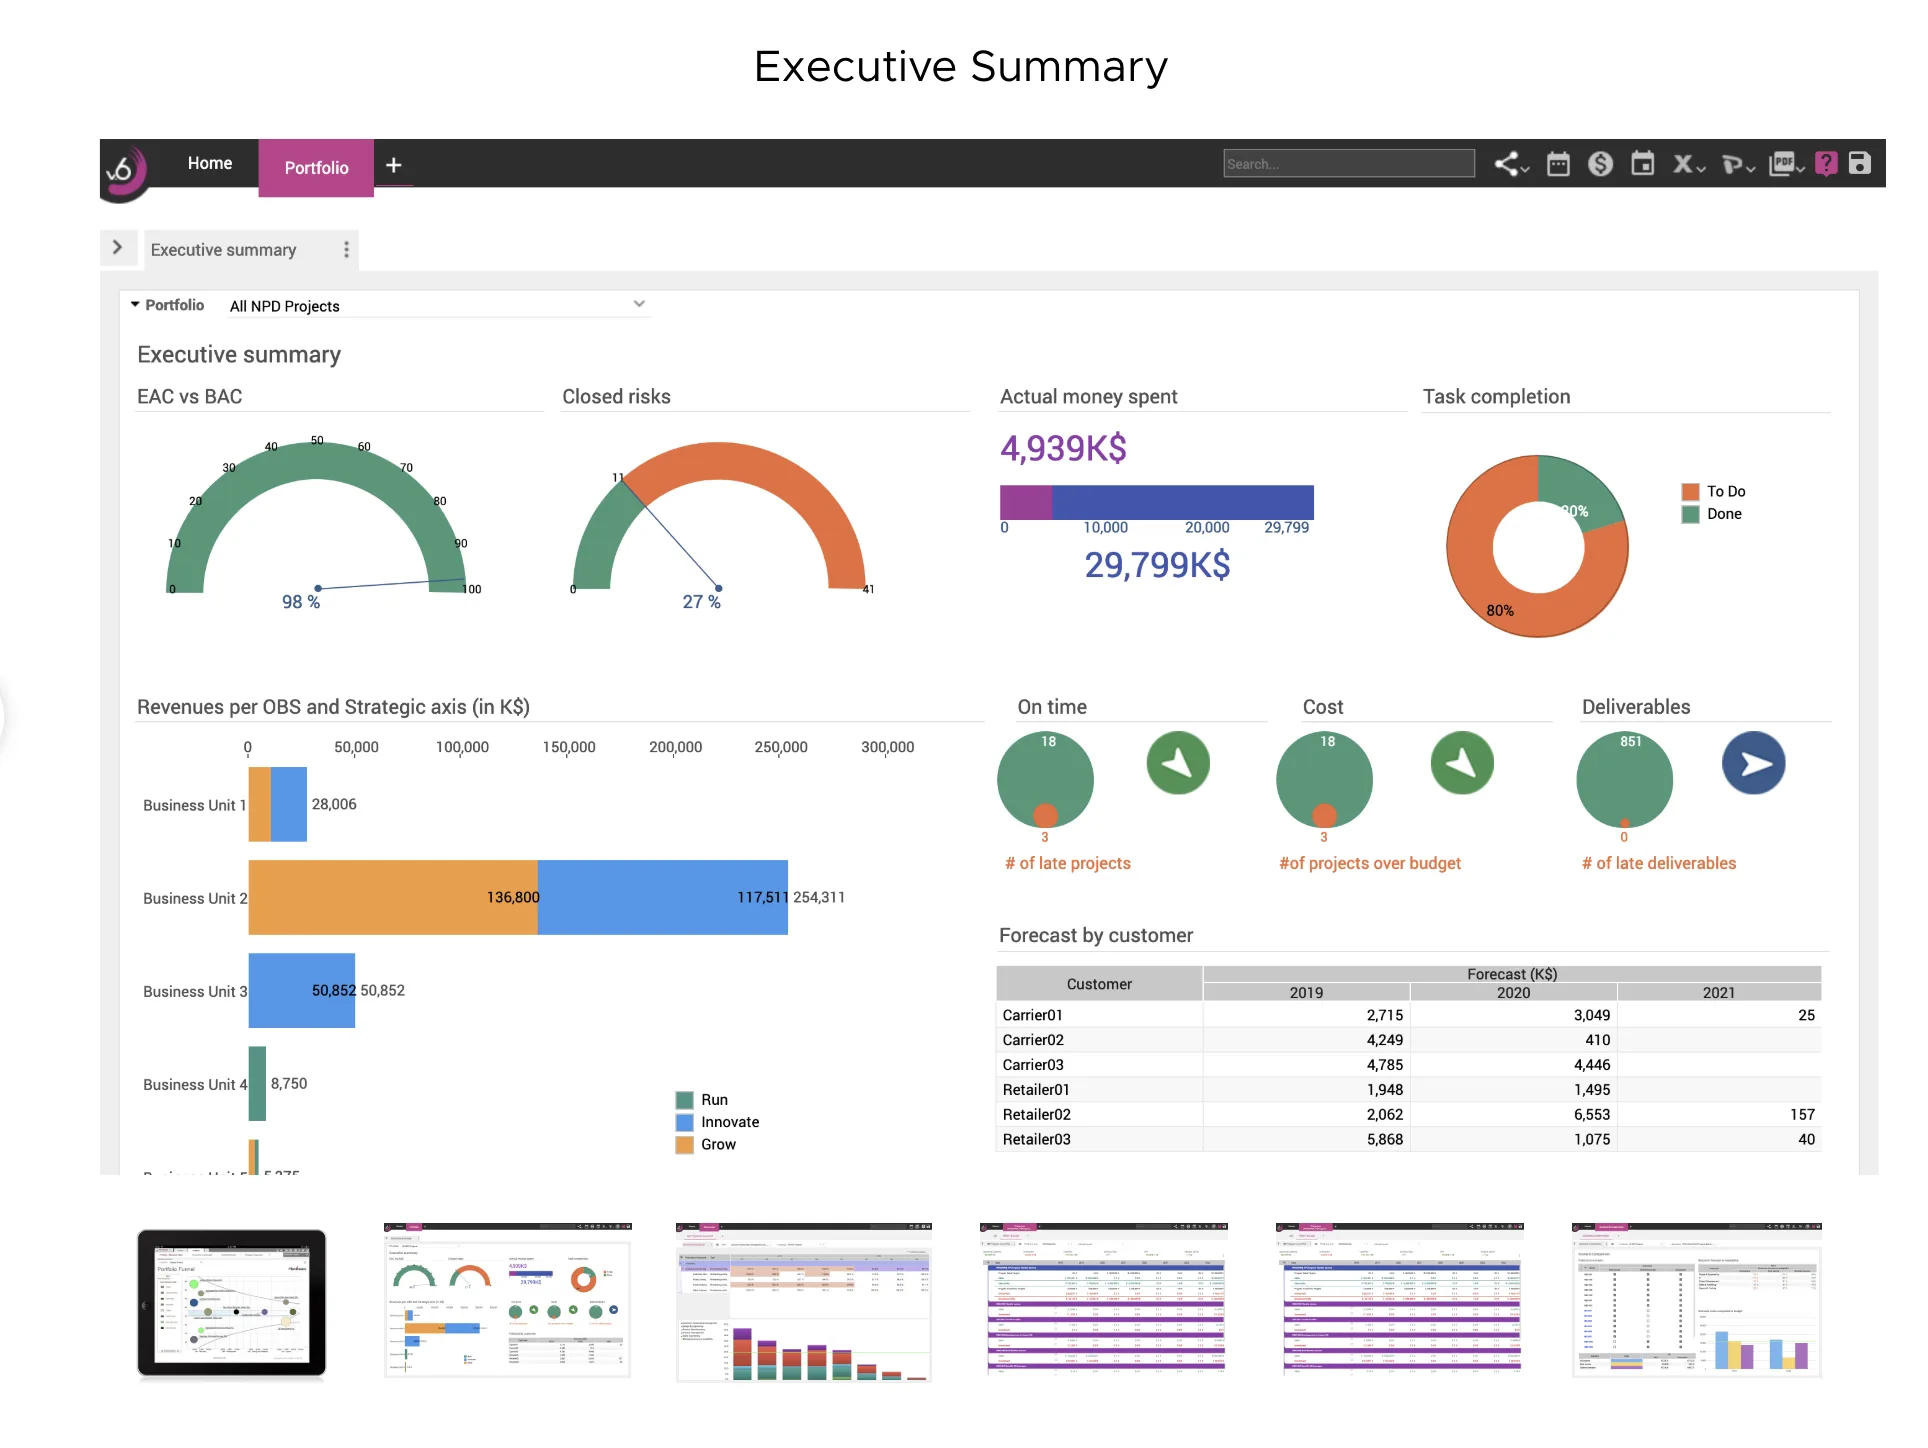This screenshot has width=1928, height=1448.
Task: Click the pink help question icon
Action: click(1826, 164)
